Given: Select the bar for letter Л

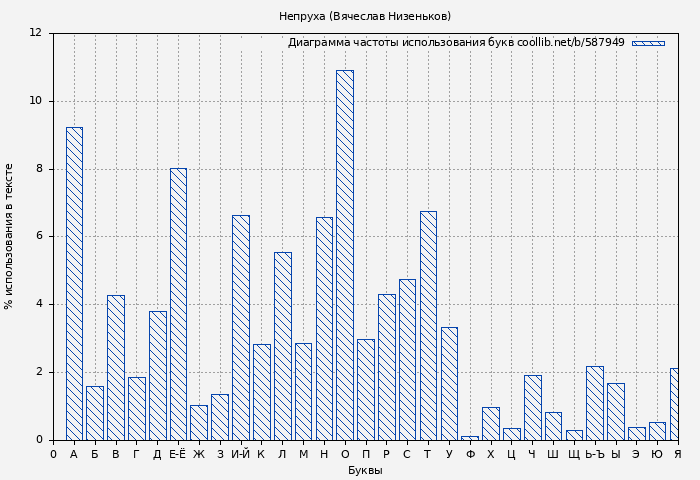Looking at the screenshot, I should [282, 346].
